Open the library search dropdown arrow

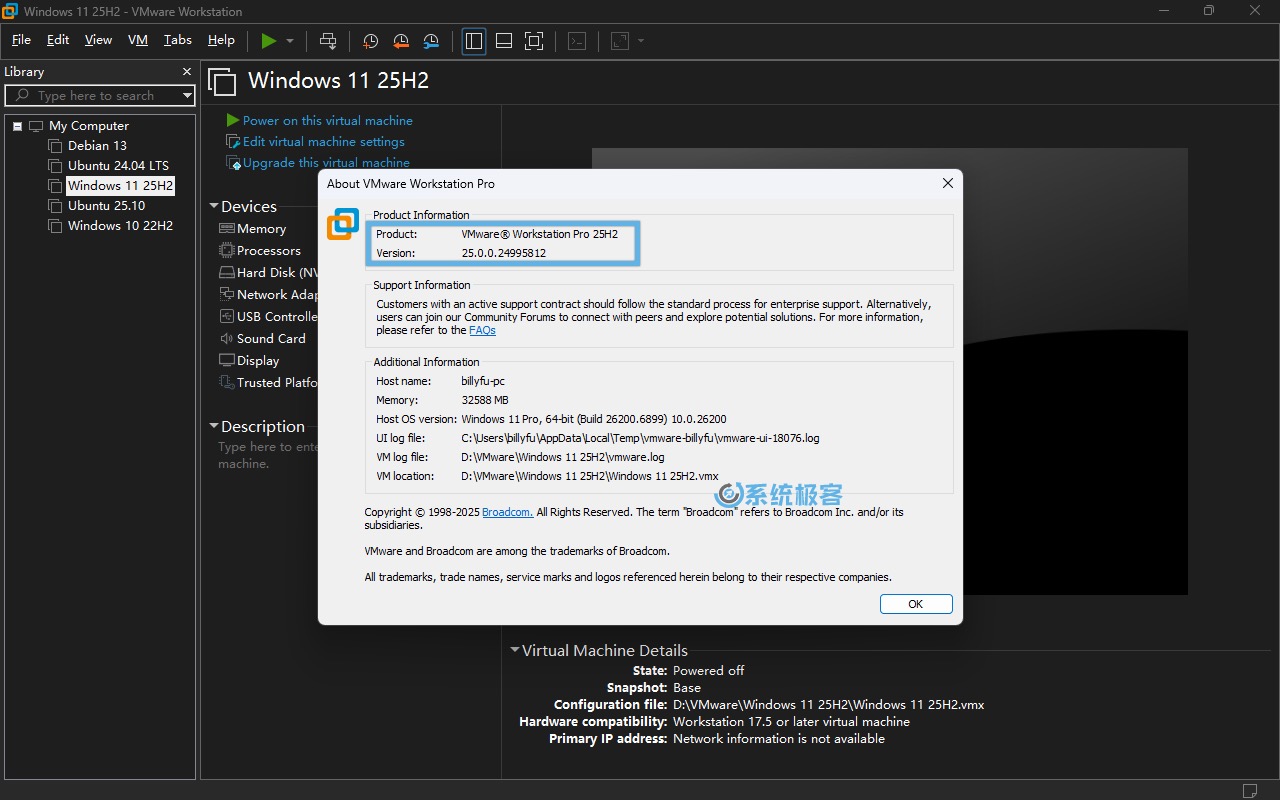click(187, 96)
